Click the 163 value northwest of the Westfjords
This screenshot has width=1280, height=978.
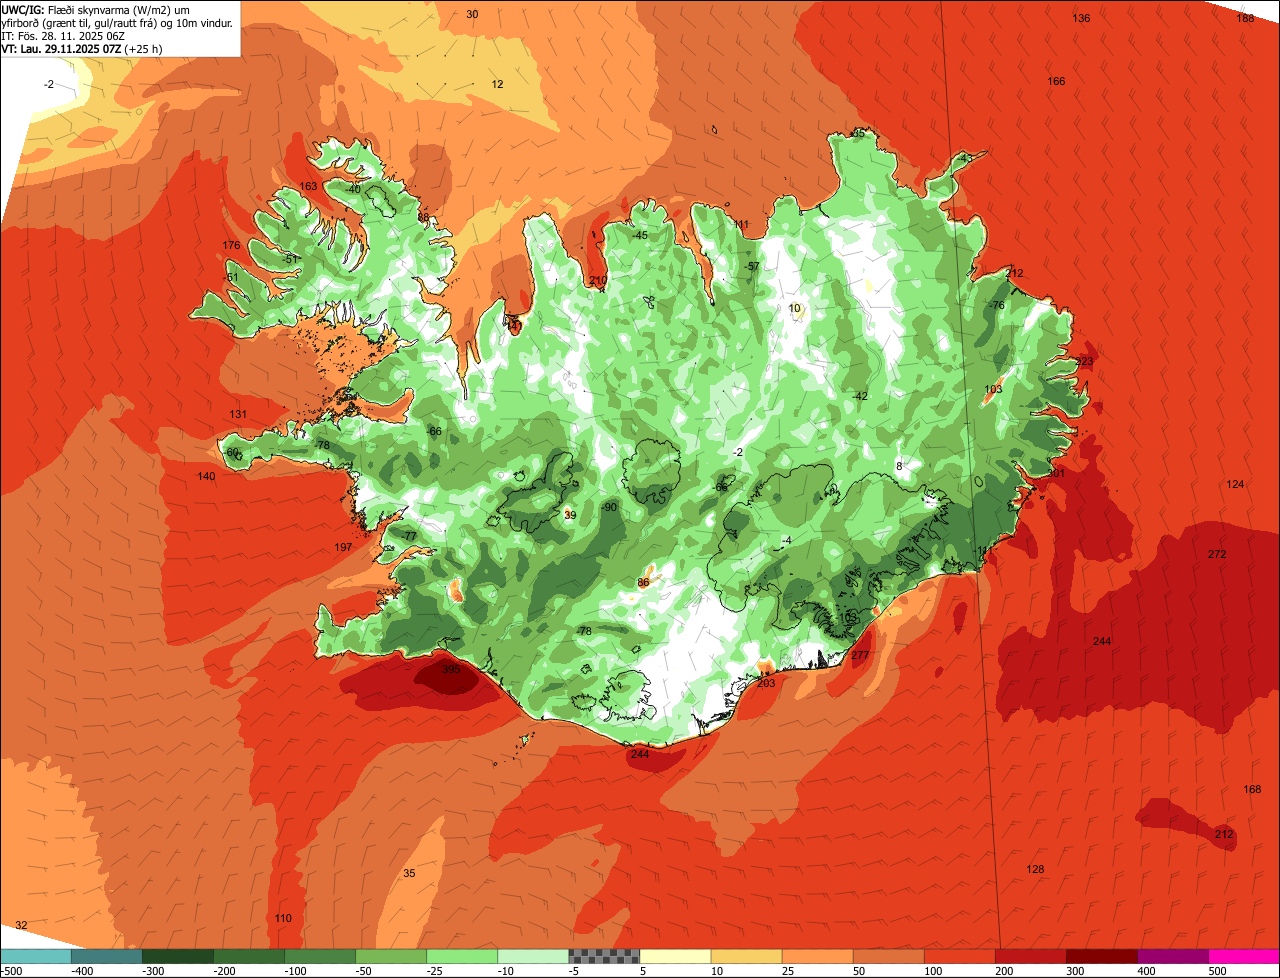click(x=309, y=186)
